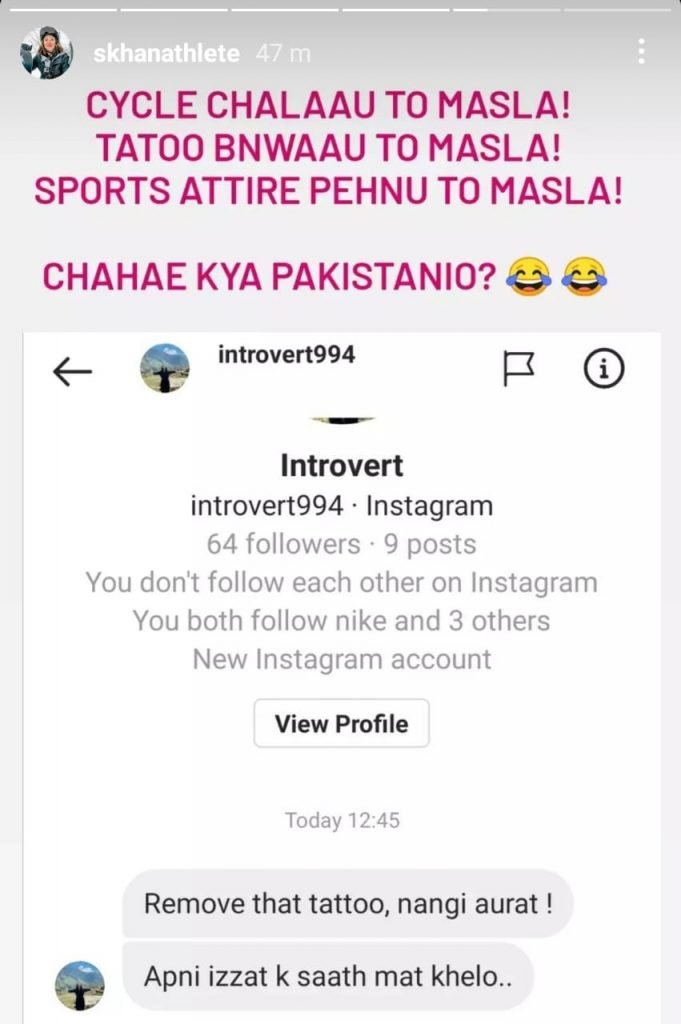Tap skhanathlete's story profile picture
This screenshot has height=1024, width=681.
click(46, 53)
